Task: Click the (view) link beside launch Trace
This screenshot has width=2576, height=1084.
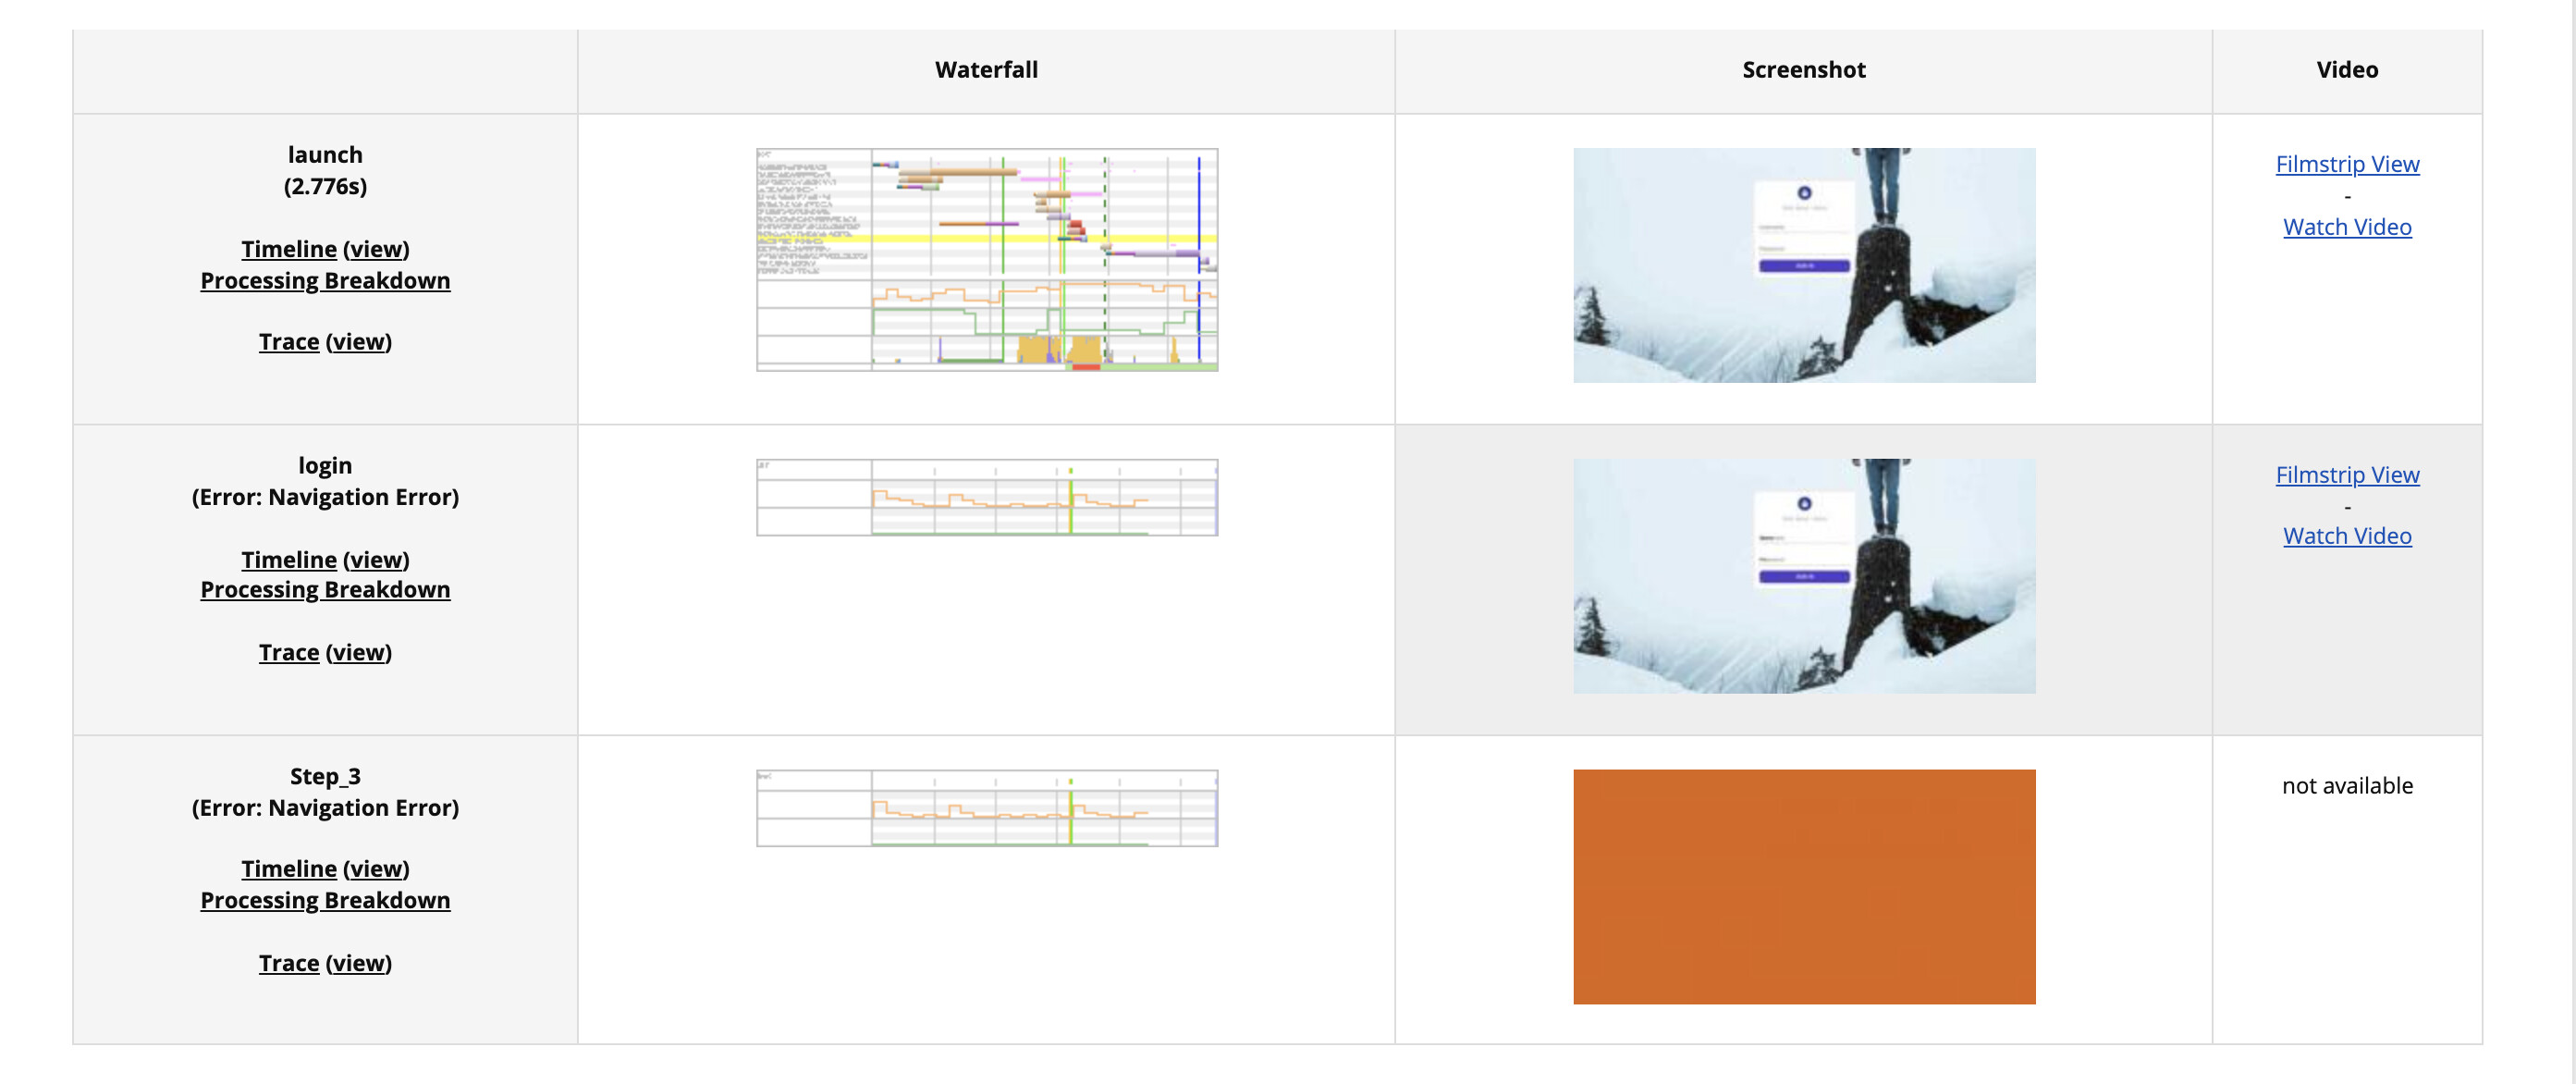Action: (x=358, y=342)
